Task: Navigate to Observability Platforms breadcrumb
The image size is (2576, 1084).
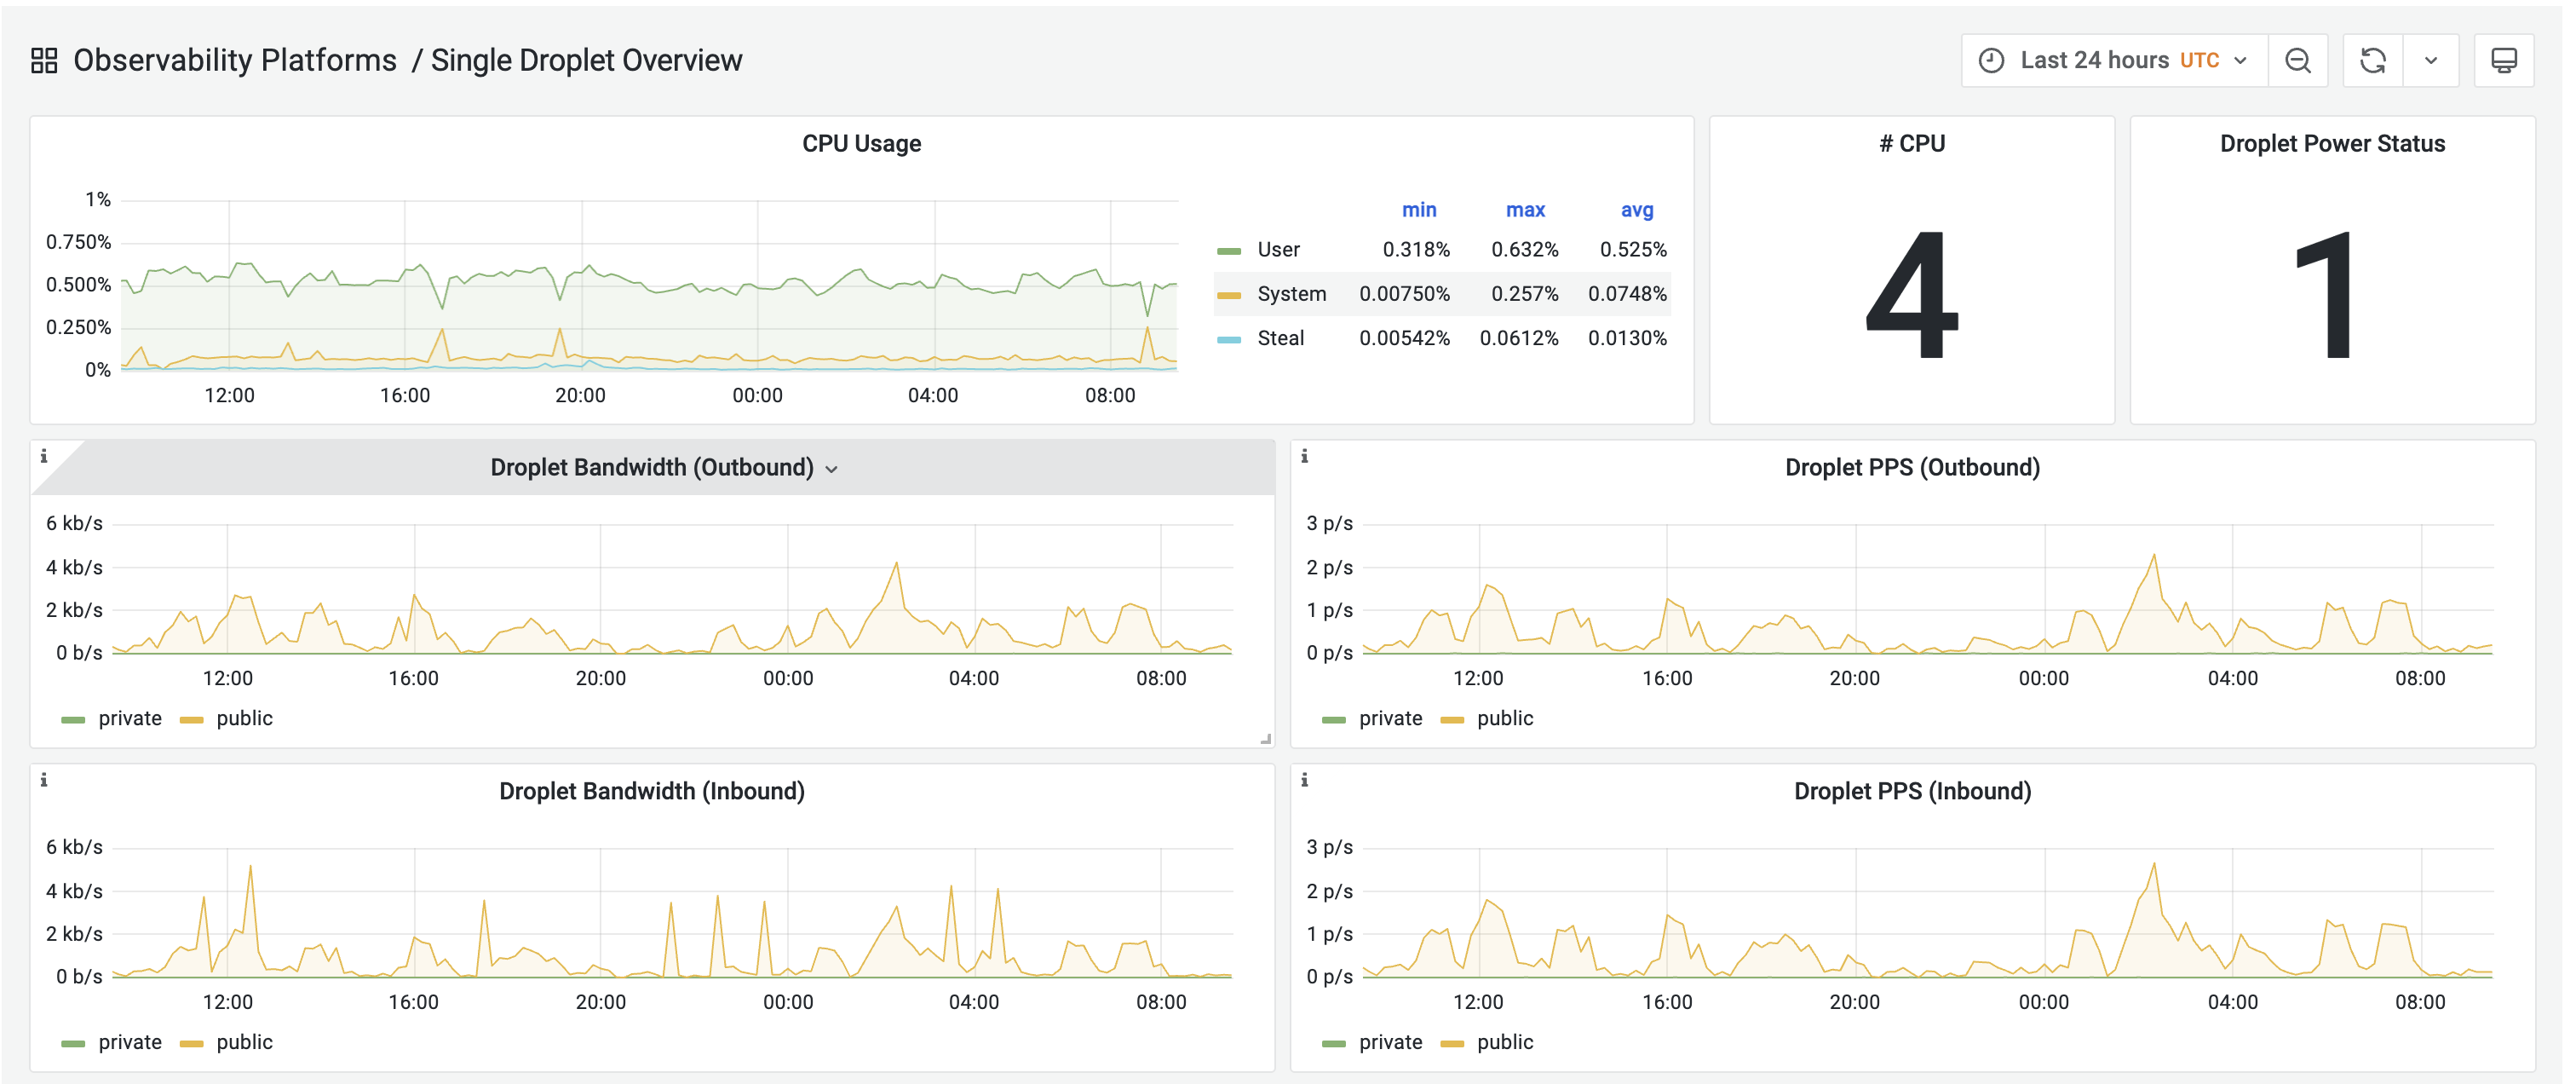Action: click(237, 60)
